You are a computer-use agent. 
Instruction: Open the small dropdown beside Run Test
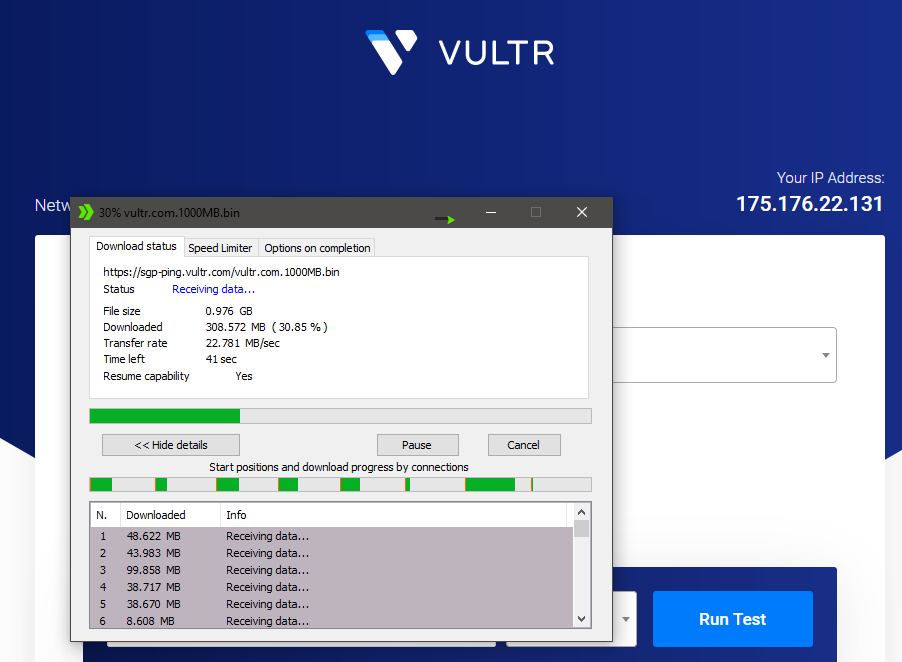click(625, 619)
